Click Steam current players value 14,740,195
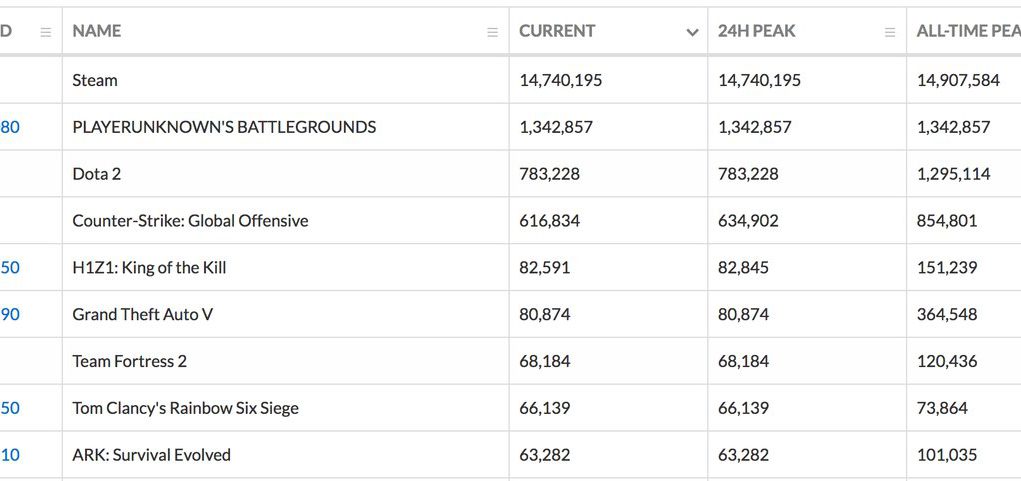 561,80
